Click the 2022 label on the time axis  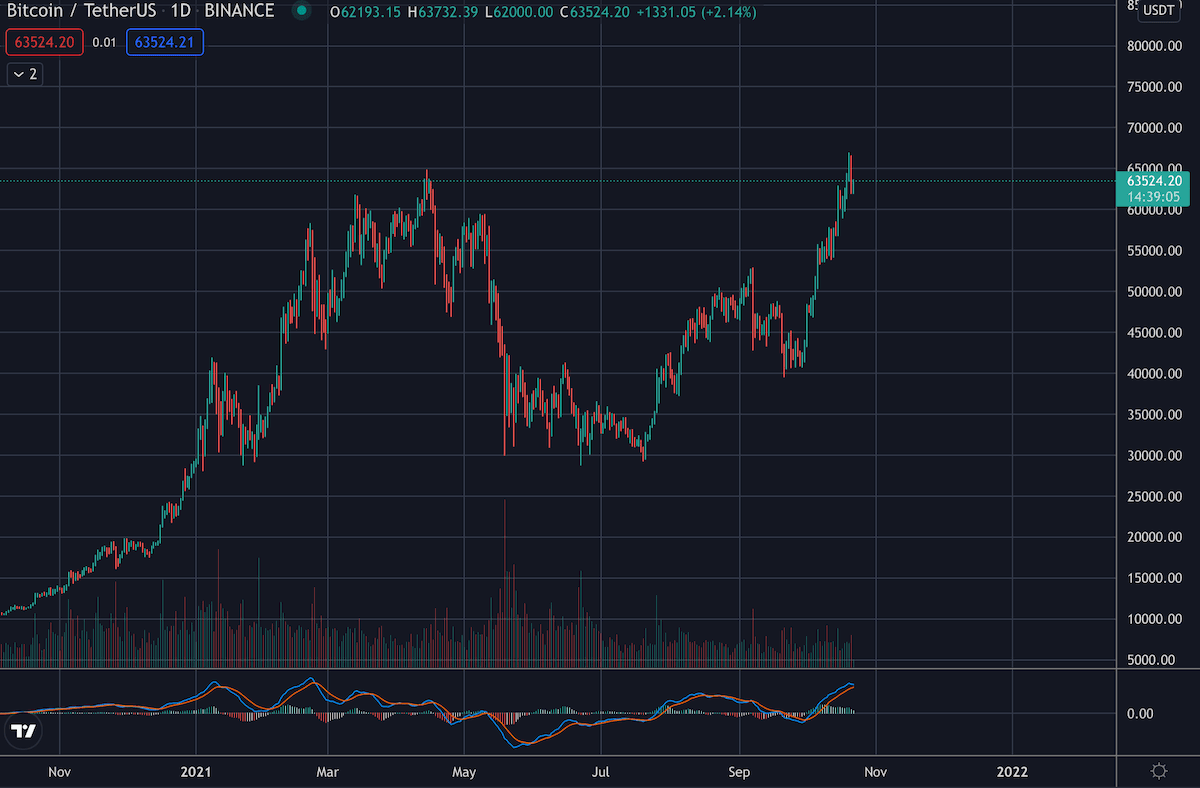coord(1012,771)
